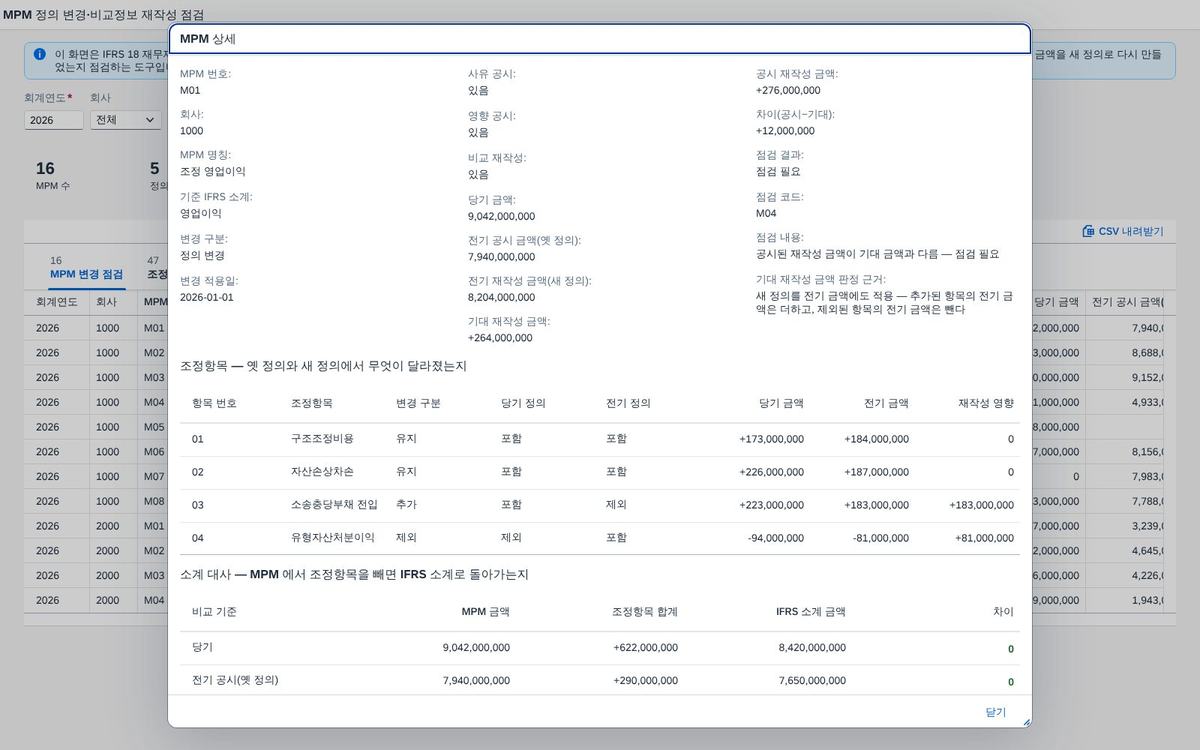The image size is (1200, 750).
Task: Click the 재작성 영향 column header
Action: click(986, 403)
